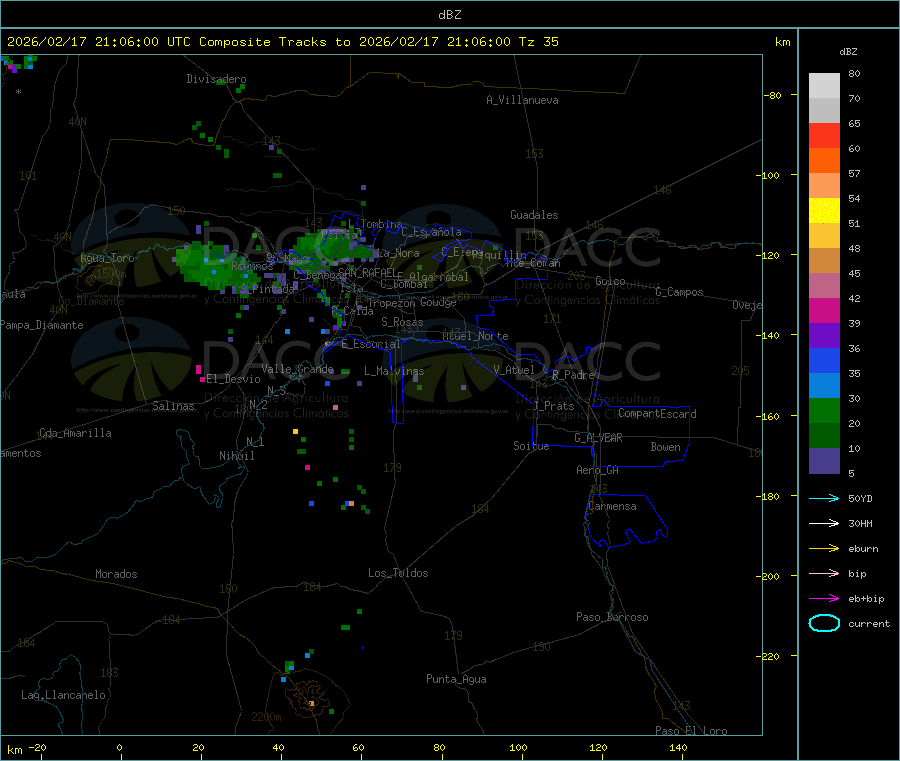Click the 'La_Nora' map label
The width and height of the screenshot is (900, 761).
coord(398,253)
